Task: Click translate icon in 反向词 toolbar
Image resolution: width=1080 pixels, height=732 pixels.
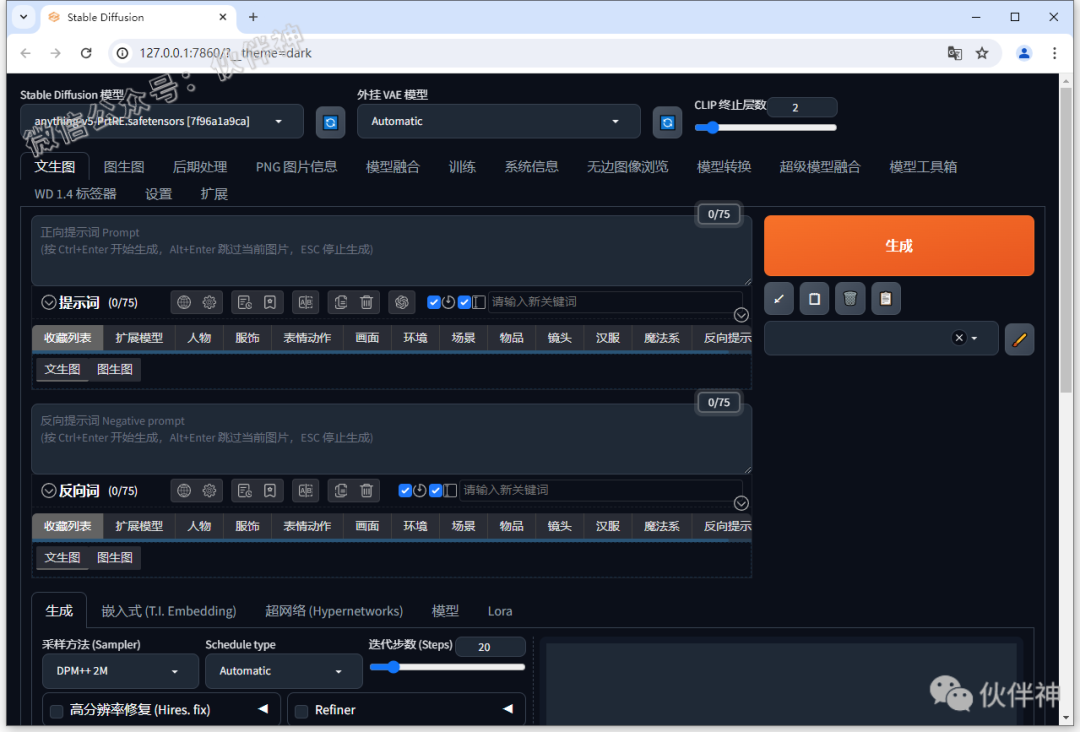Action: click(305, 490)
